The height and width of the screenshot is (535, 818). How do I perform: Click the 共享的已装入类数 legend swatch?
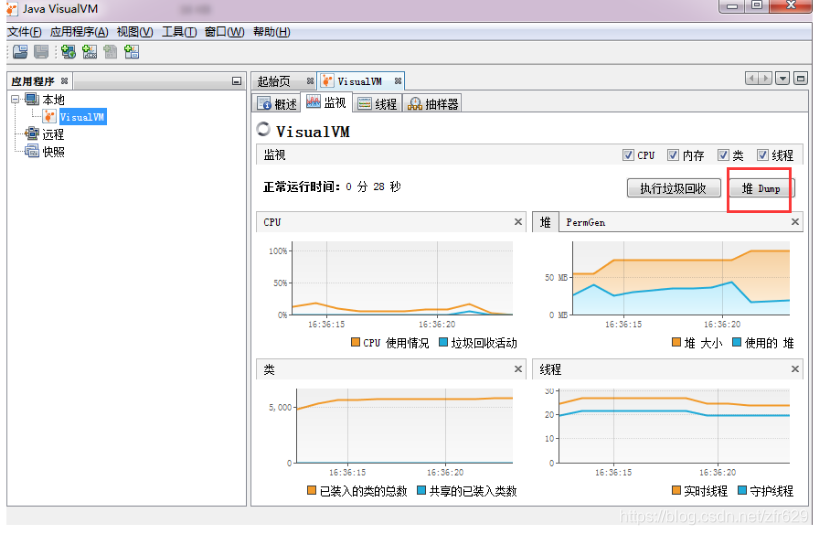pos(422,490)
